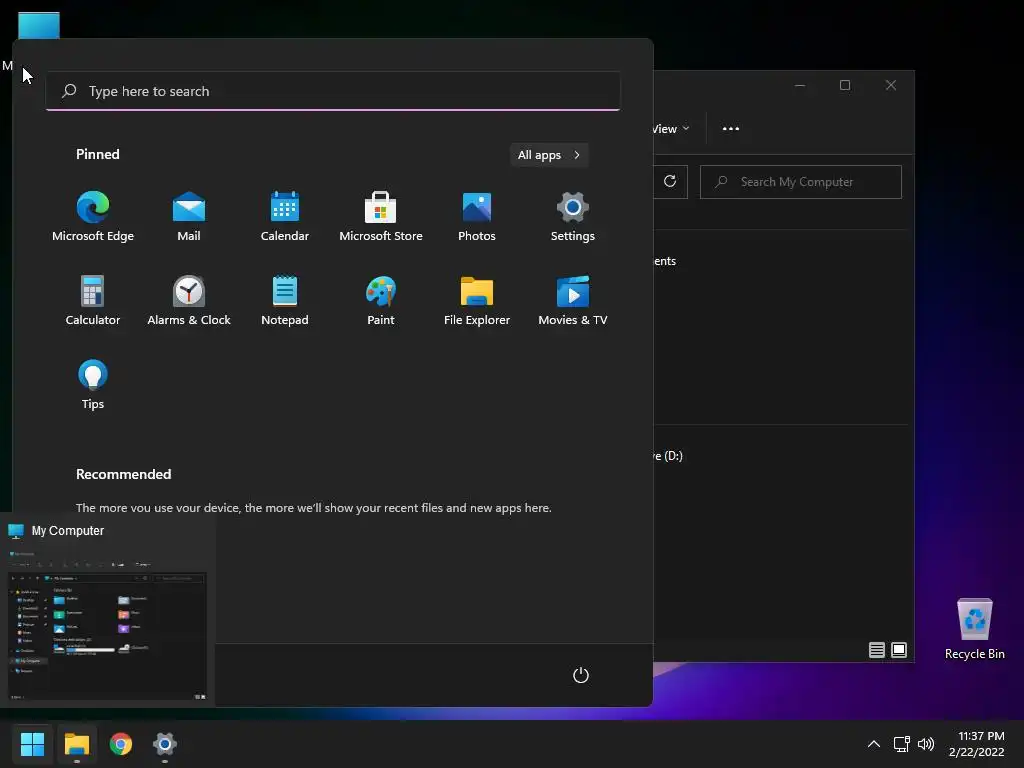Select My Computer window preview thumbnail
The height and width of the screenshot is (768, 1024).
coord(107,626)
